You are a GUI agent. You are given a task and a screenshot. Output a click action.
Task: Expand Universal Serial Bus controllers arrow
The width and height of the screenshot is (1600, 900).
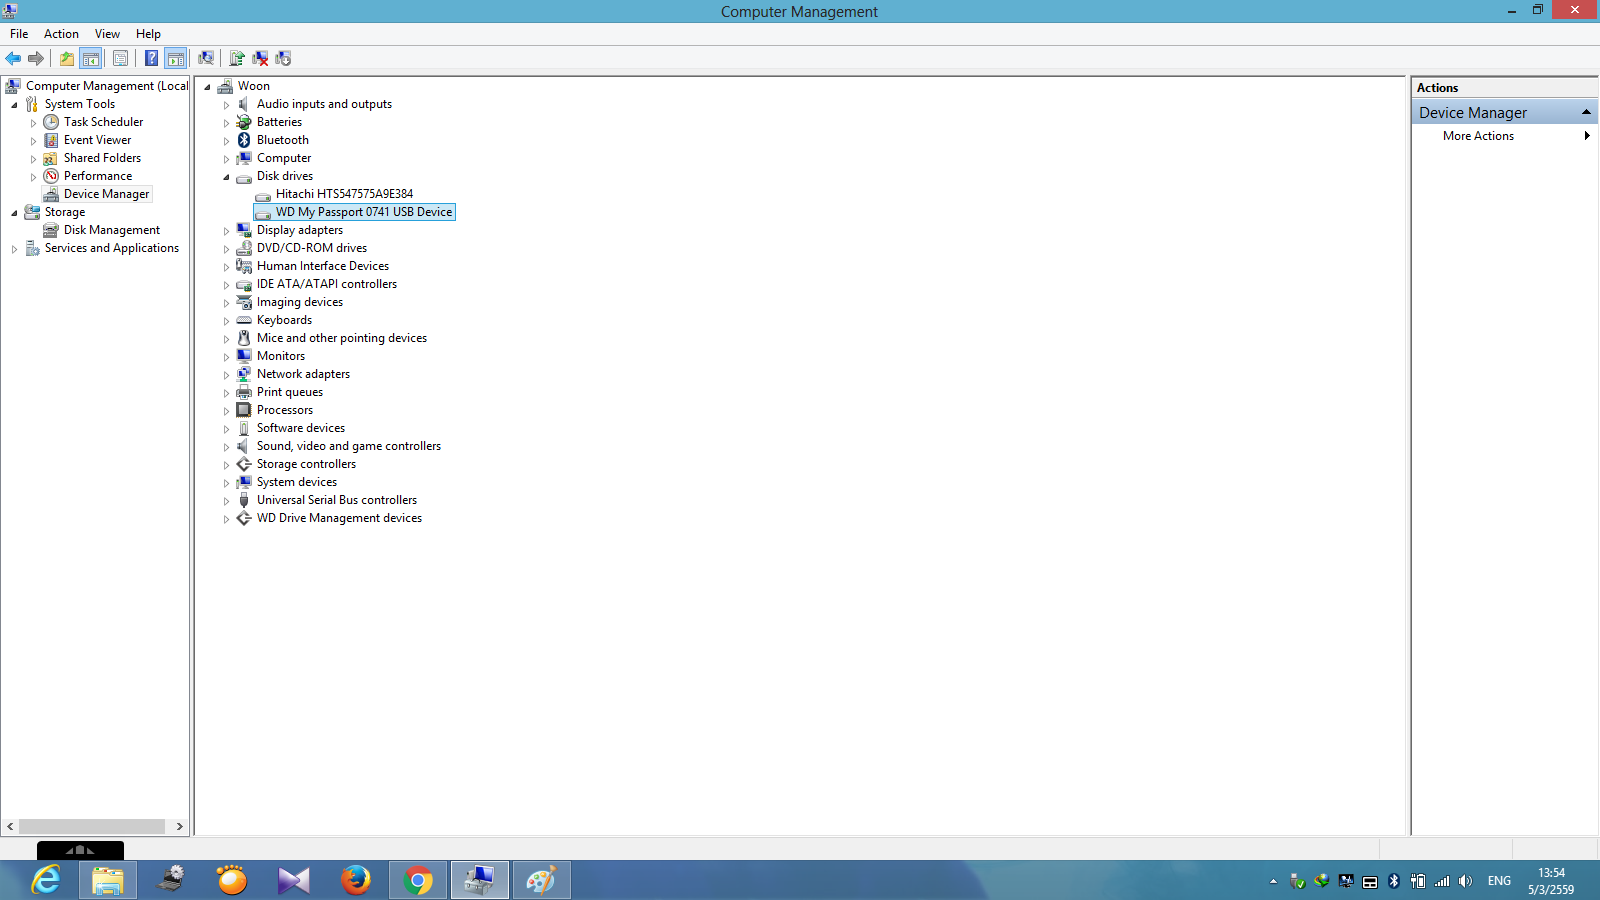click(x=226, y=500)
